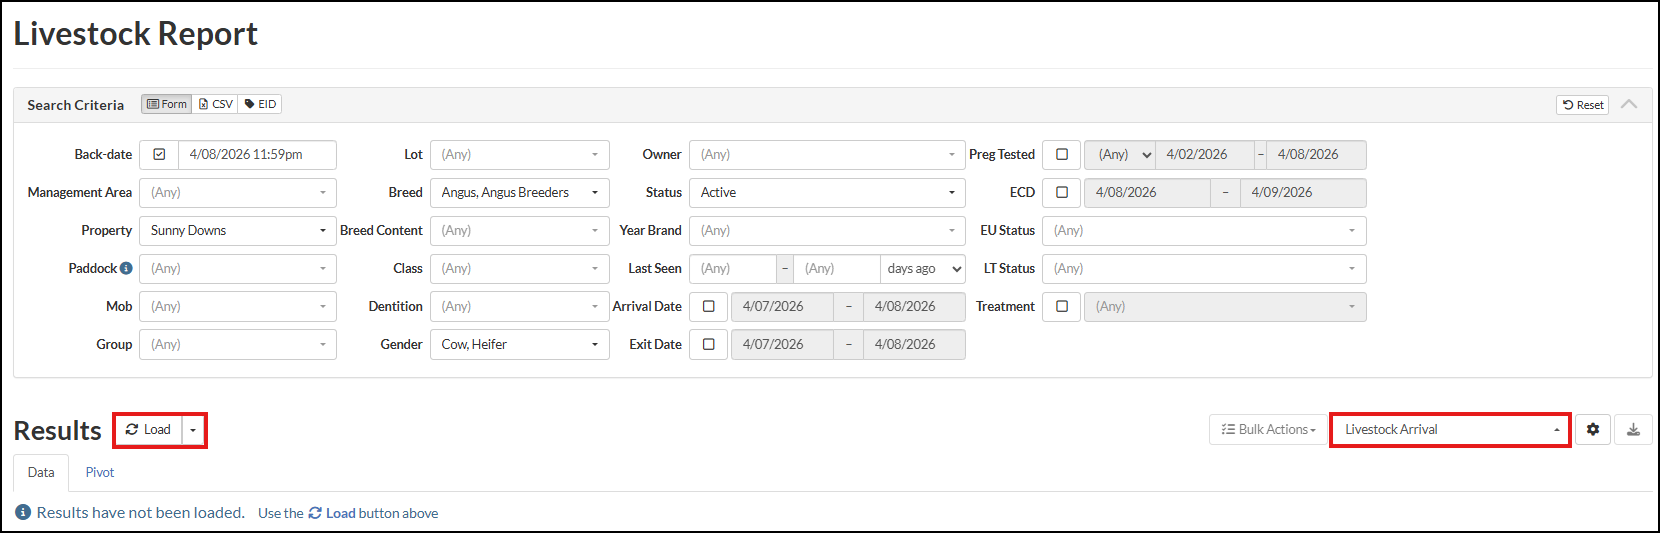
Task: Switch search criteria to EID mode
Action: click(x=260, y=104)
